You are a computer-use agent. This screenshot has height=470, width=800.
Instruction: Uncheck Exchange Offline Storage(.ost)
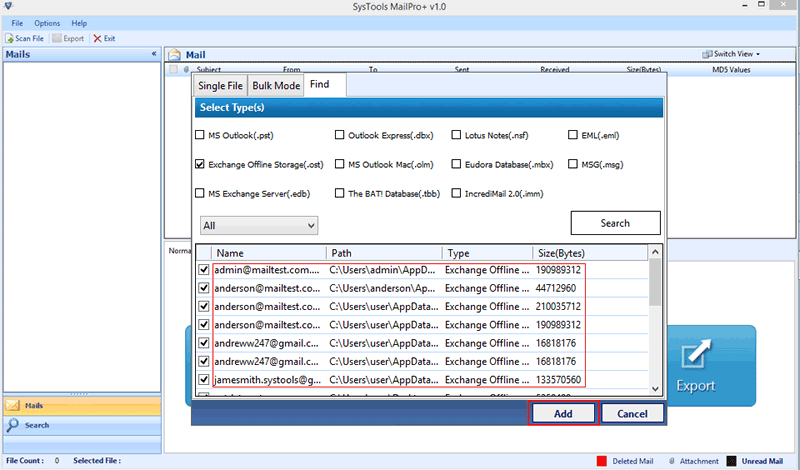199,164
